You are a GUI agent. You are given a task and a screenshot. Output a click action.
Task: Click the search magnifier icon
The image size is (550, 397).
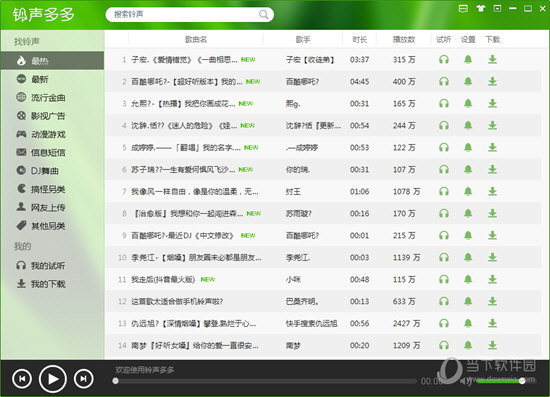coord(263,14)
